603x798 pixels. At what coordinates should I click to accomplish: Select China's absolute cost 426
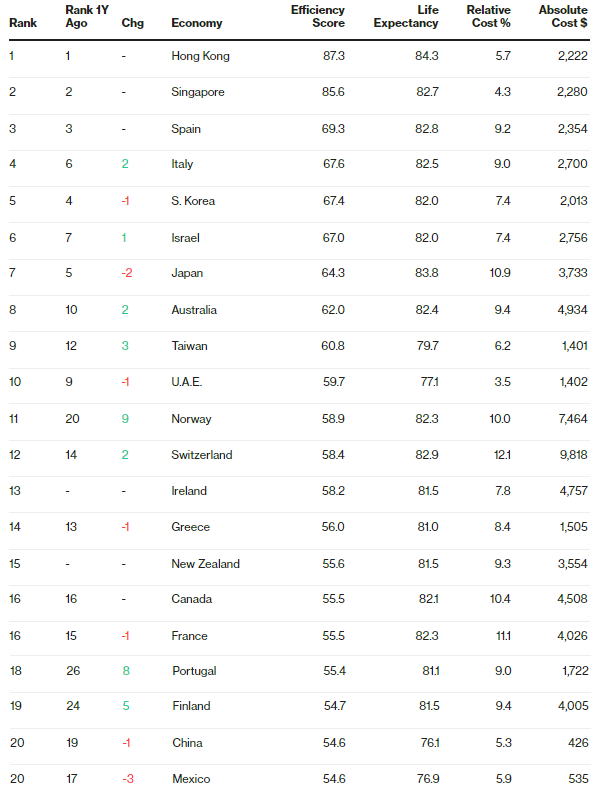point(578,743)
